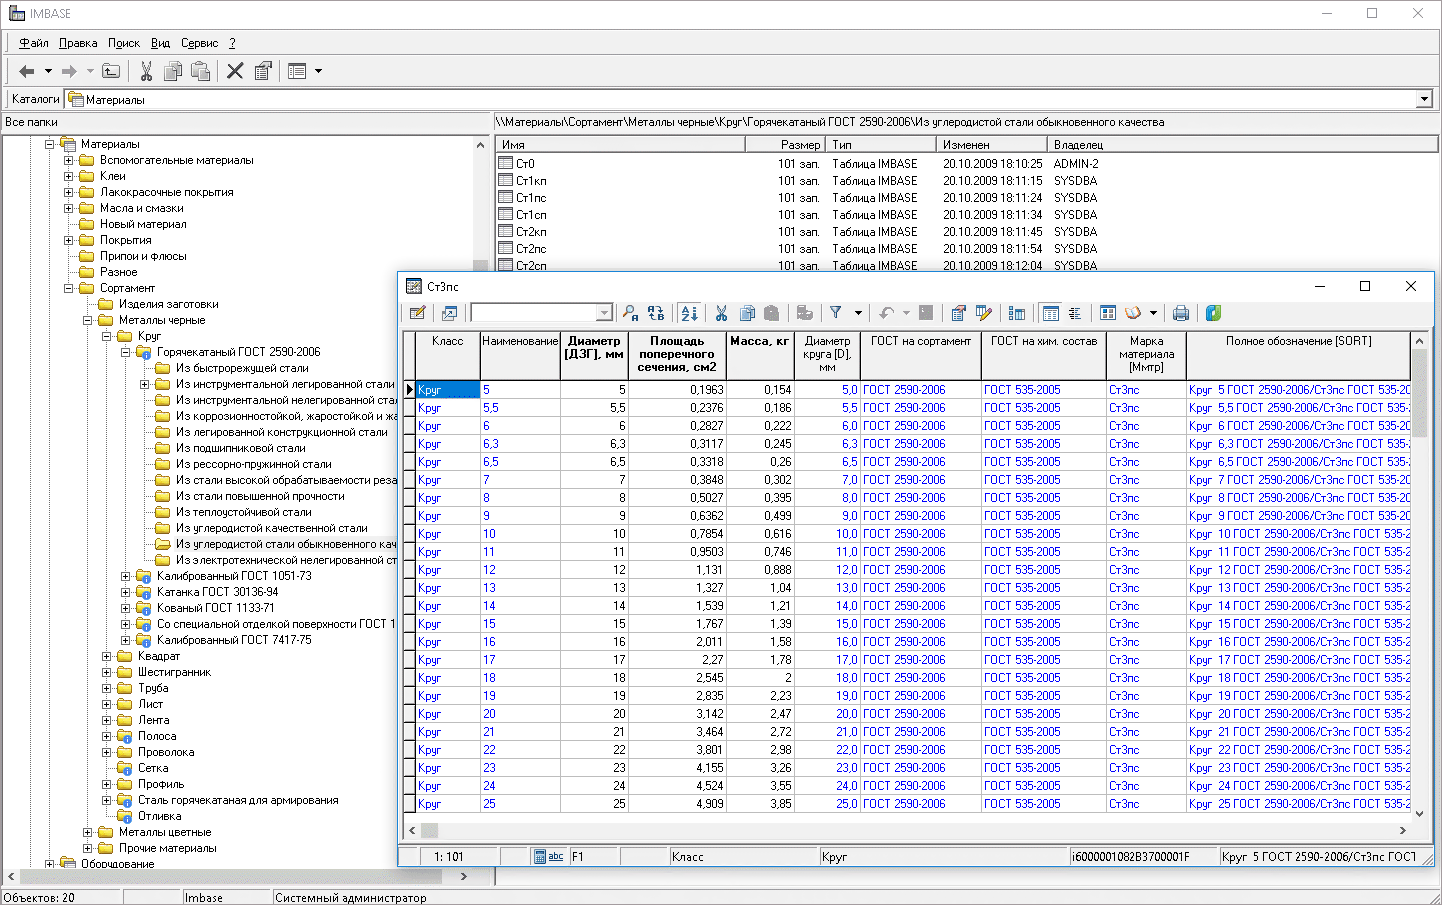Go up one folder level
The height and width of the screenshot is (905, 1442).
coord(111,71)
